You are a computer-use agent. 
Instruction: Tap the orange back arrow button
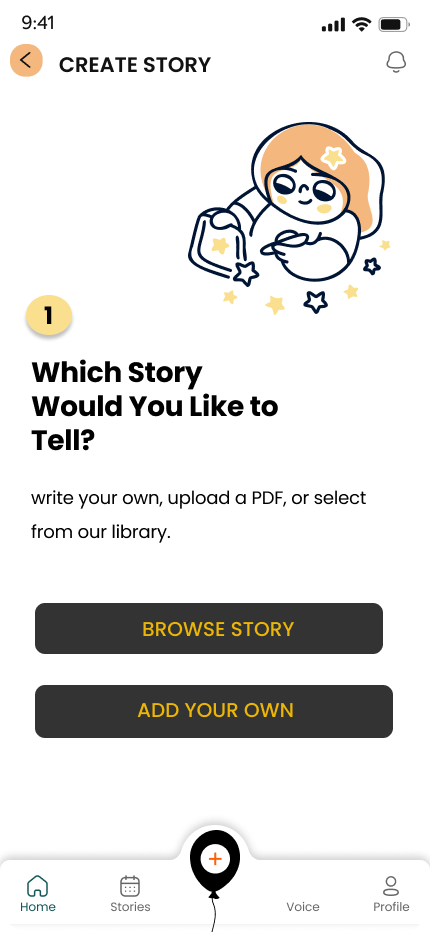point(26,61)
